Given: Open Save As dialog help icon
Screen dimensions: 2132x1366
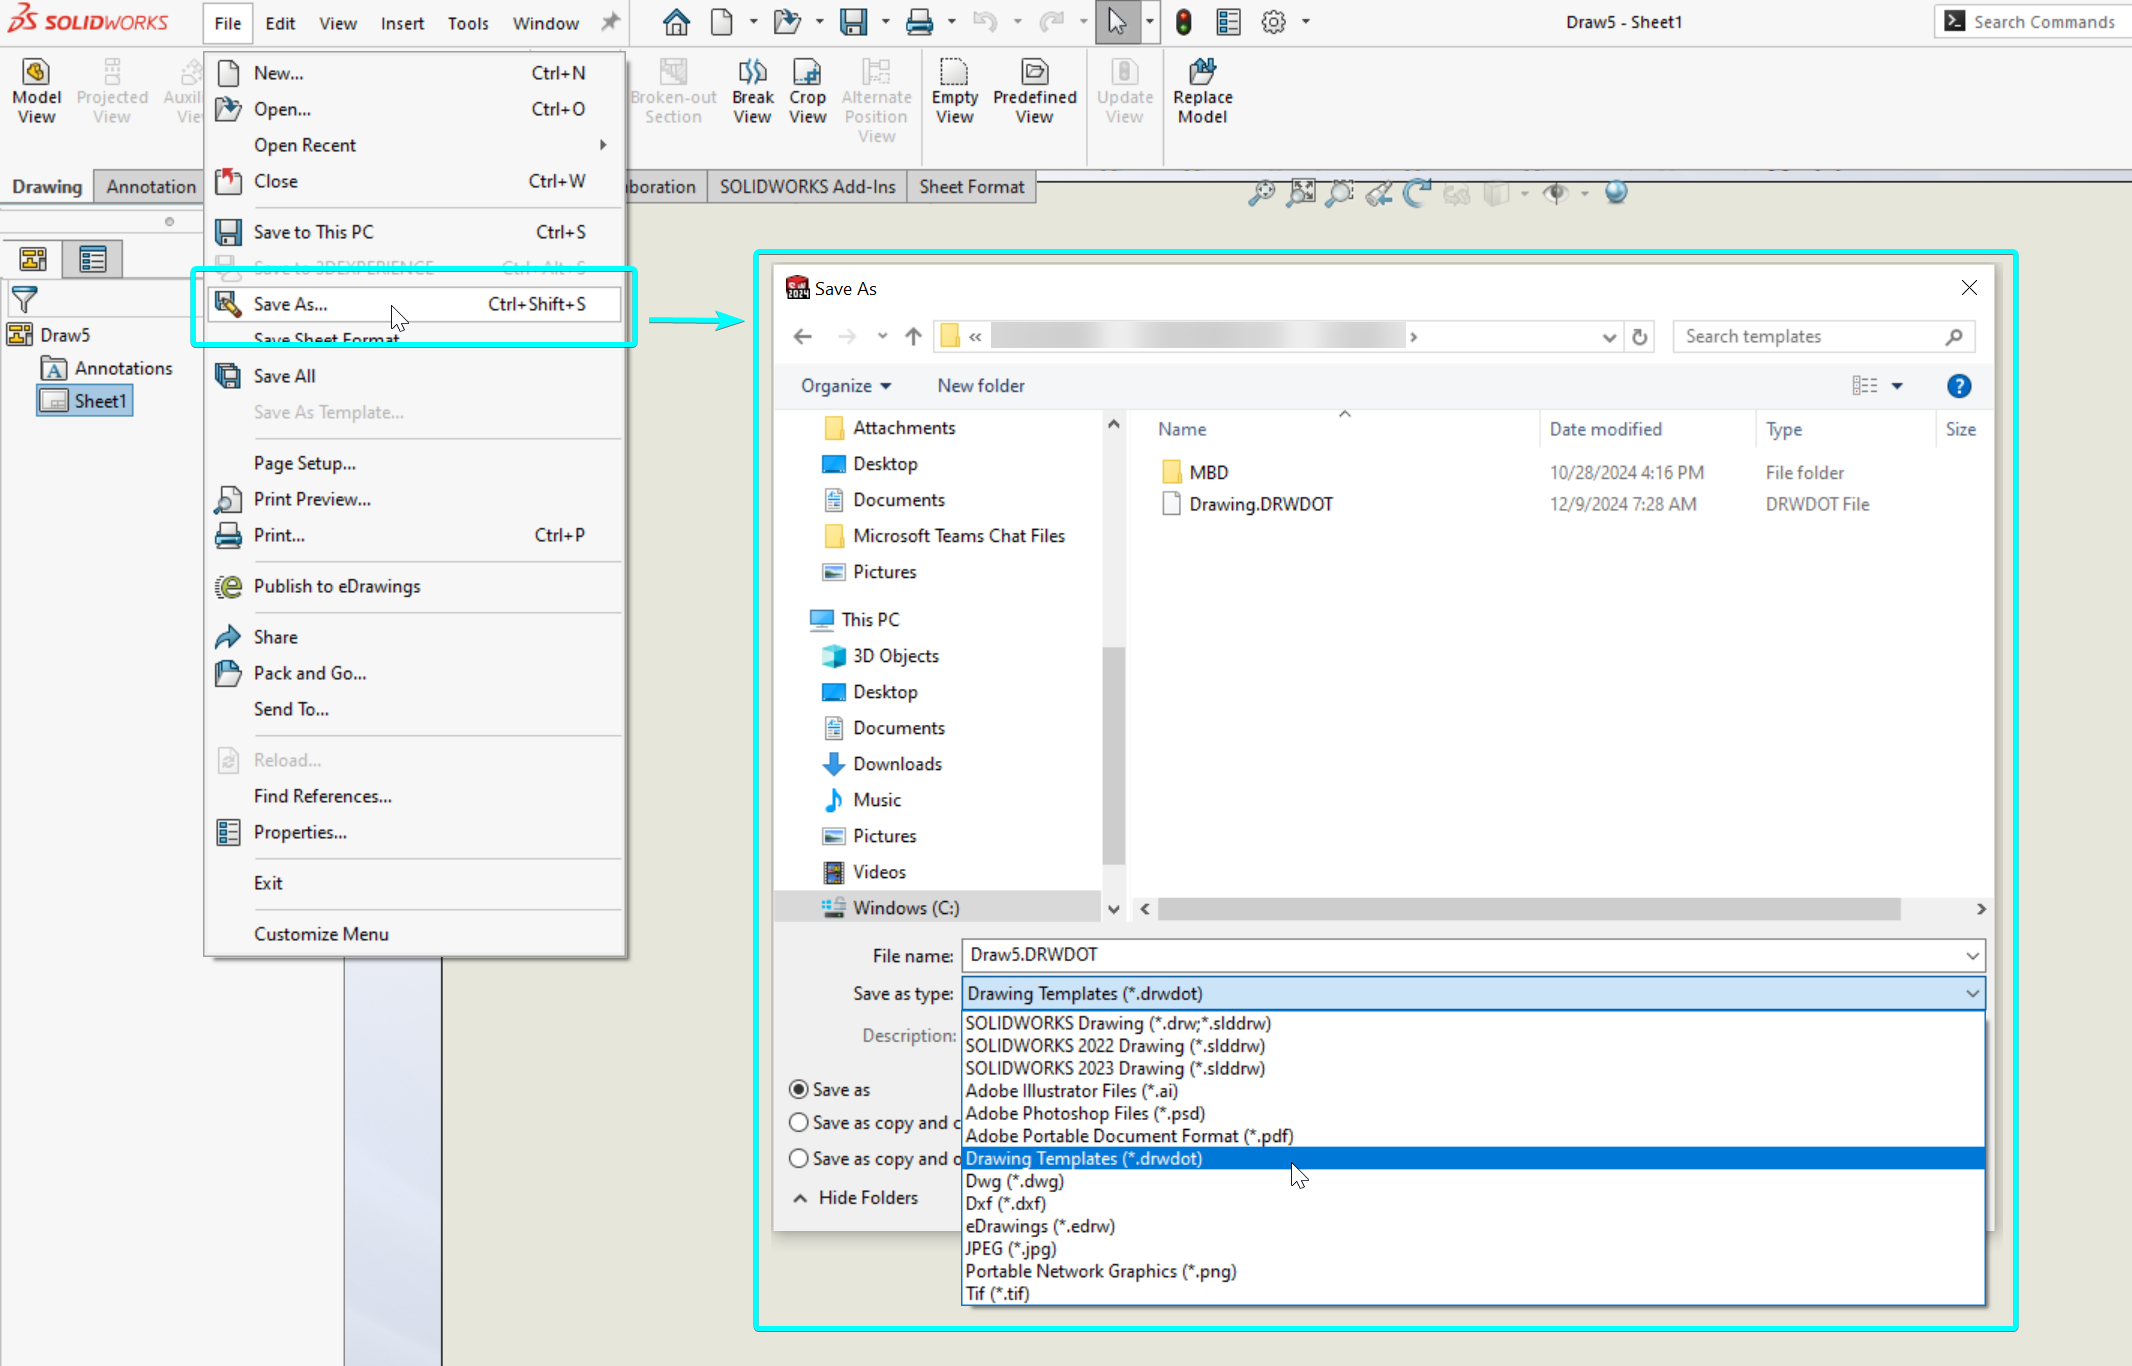Looking at the screenshot, I should point(1958,386).
